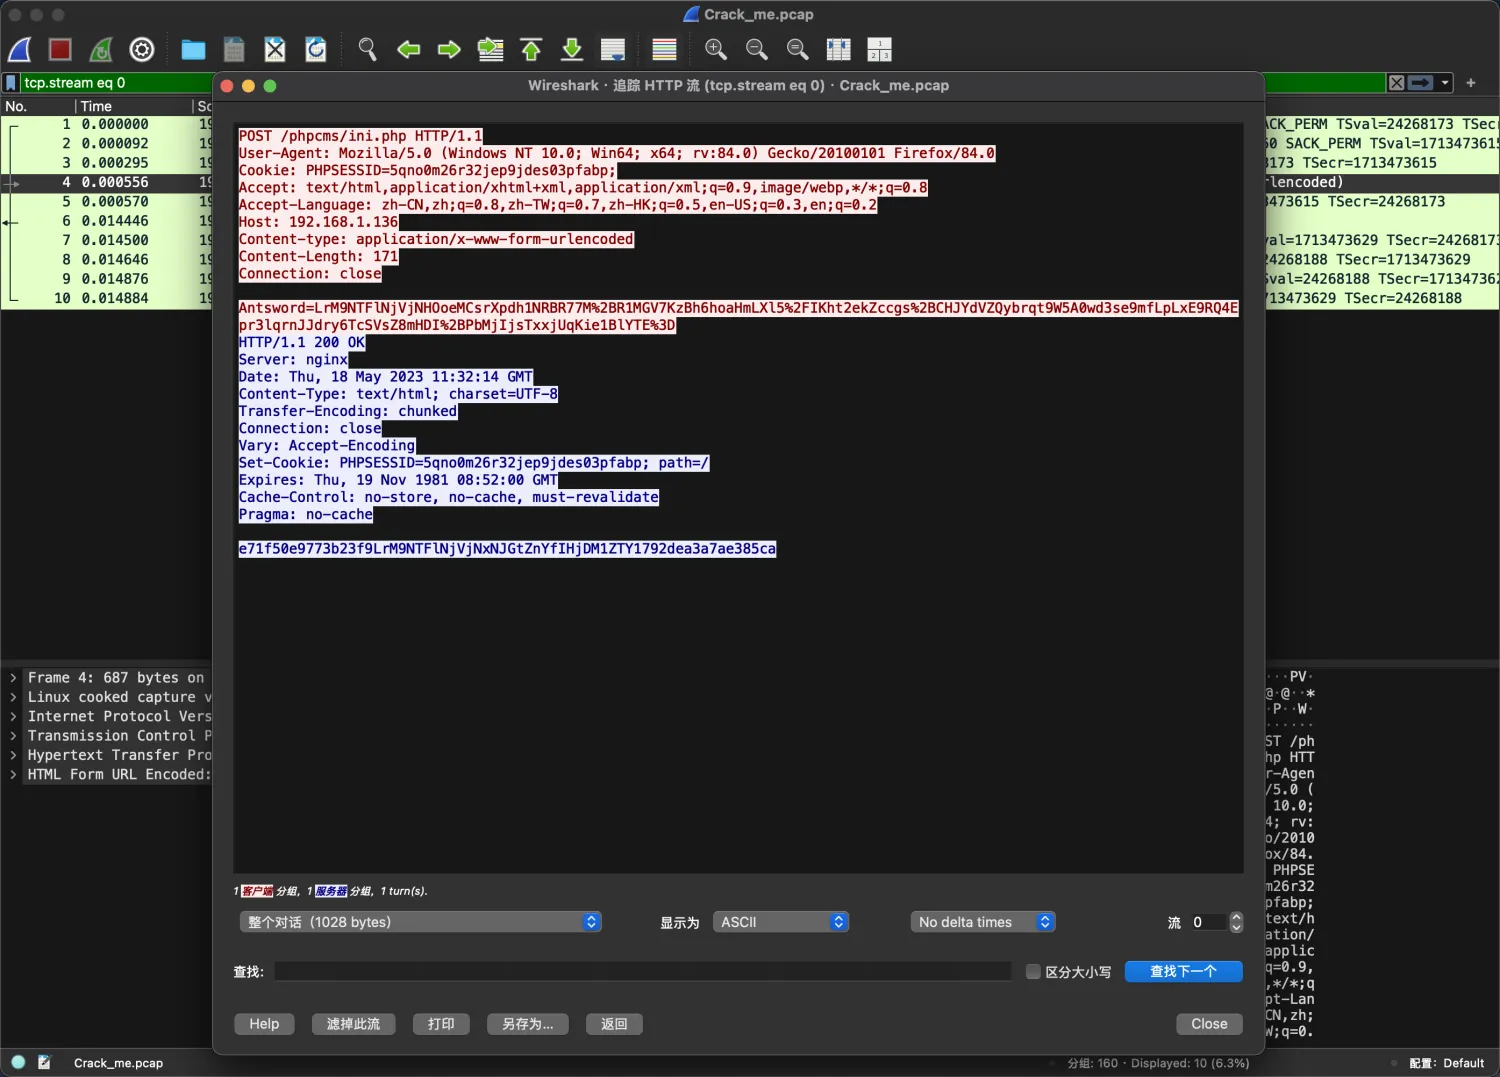The height and width of the screenshot is (1077, 1500).
Task: Click the 另存为... save as button
Action: coord(527,1024)
